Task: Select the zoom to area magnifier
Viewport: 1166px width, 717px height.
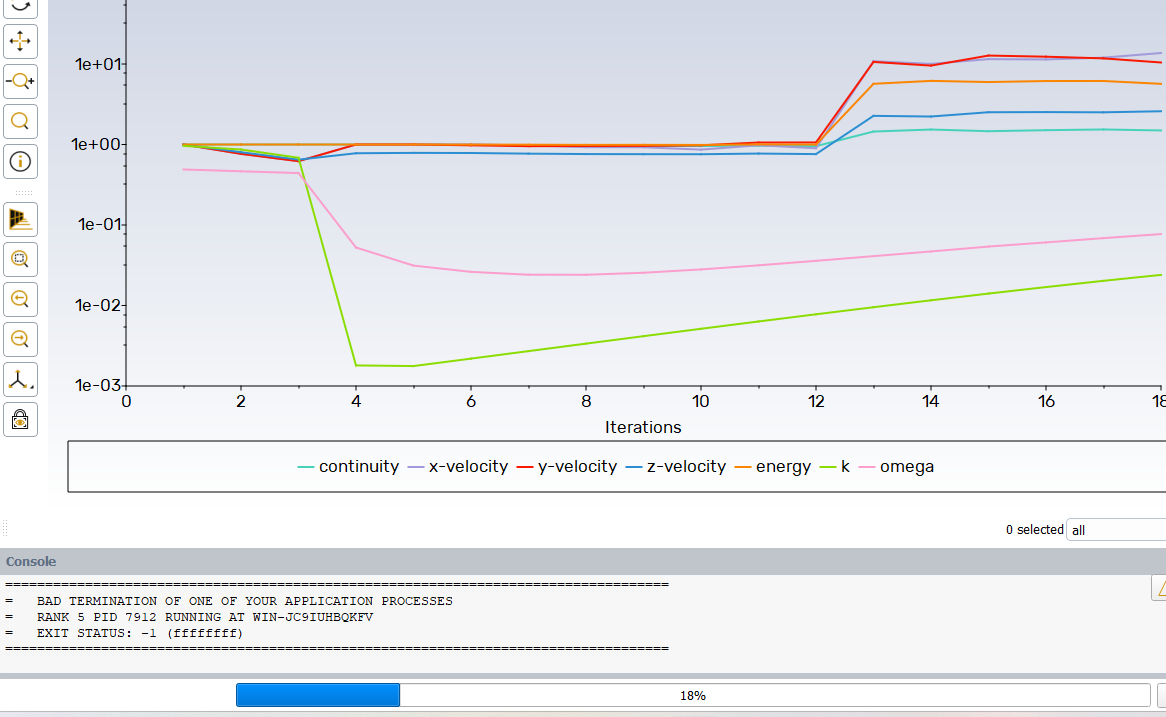Action: (20, 121)
